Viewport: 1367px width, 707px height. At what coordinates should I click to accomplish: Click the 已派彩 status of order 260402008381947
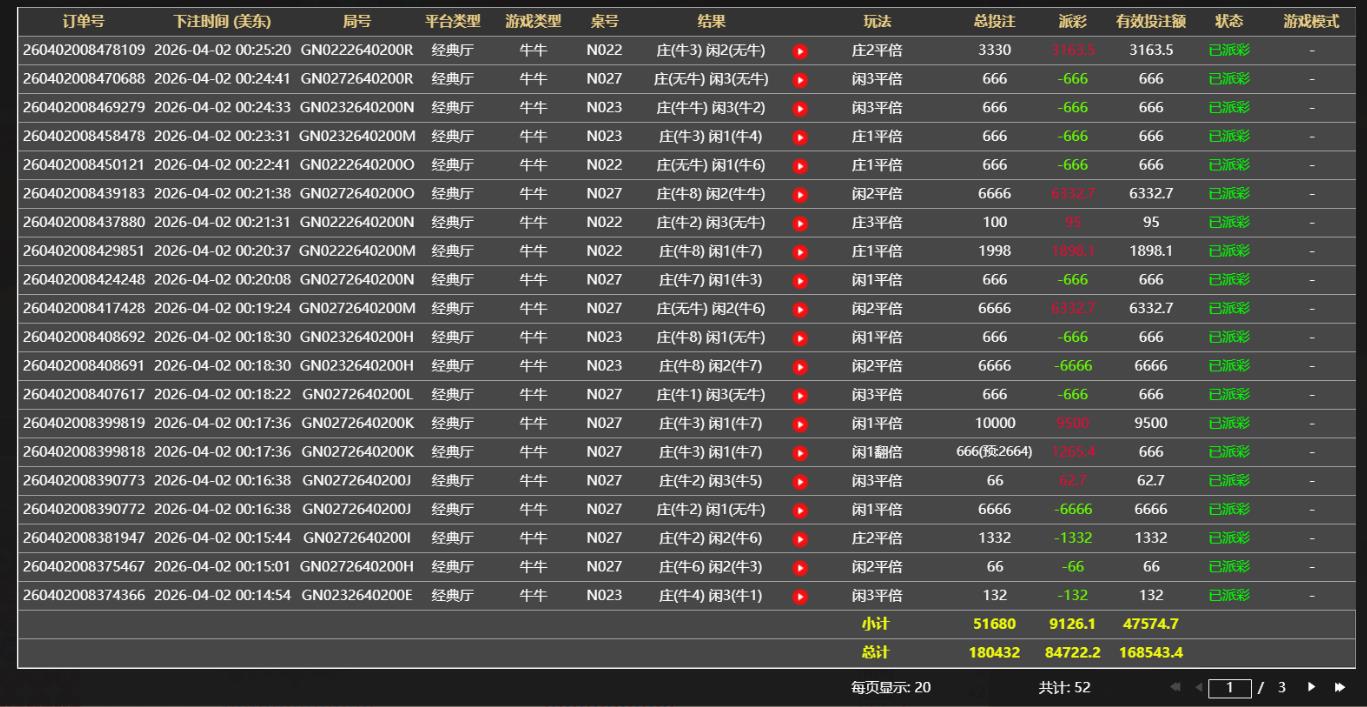1229,539
